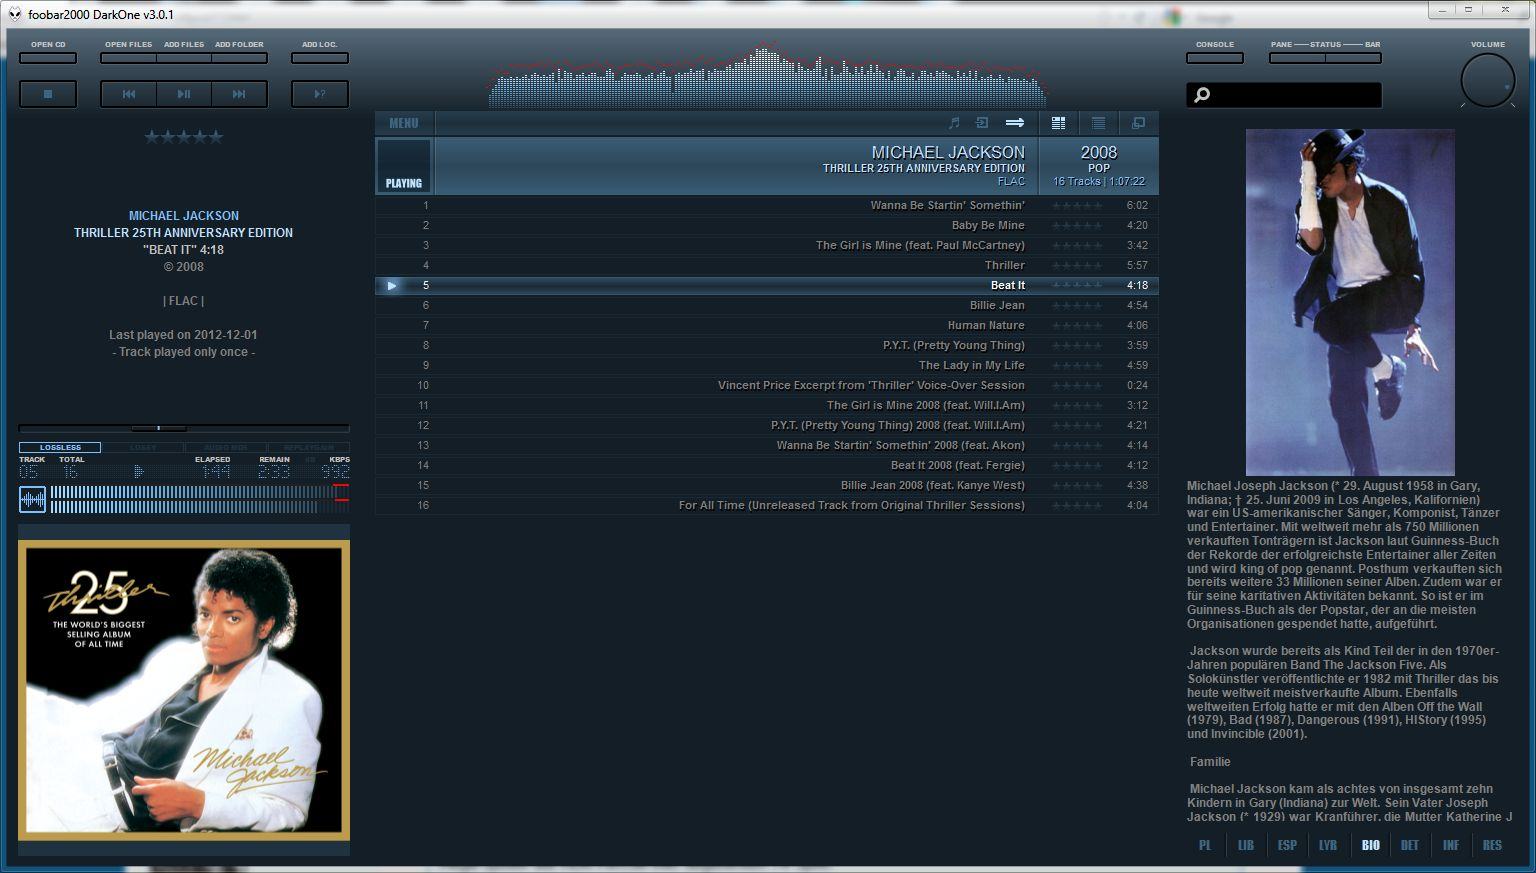This screenshot has height=873, width=1536.
Task: Play a random track
Action: click(x=320, y=94)
